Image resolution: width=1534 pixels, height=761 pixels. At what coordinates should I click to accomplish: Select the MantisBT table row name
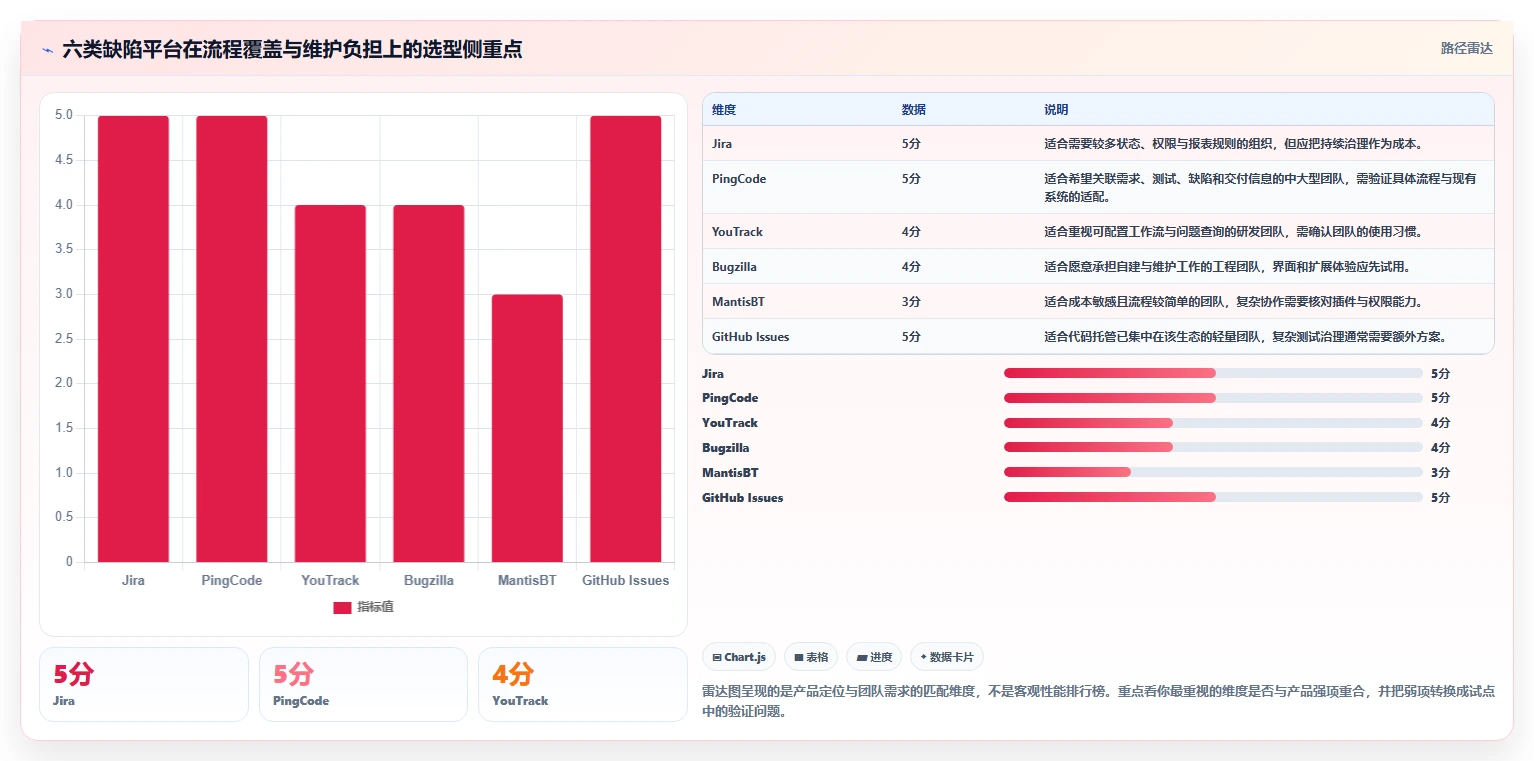[738, 302]
